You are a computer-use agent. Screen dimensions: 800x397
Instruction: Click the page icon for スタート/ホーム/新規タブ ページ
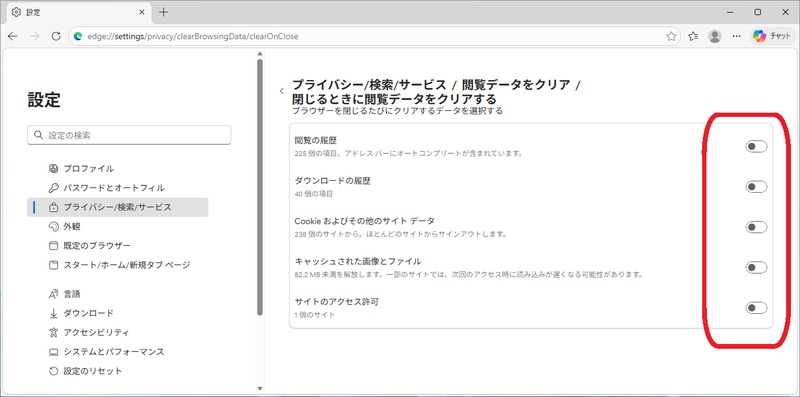(54, 265)
